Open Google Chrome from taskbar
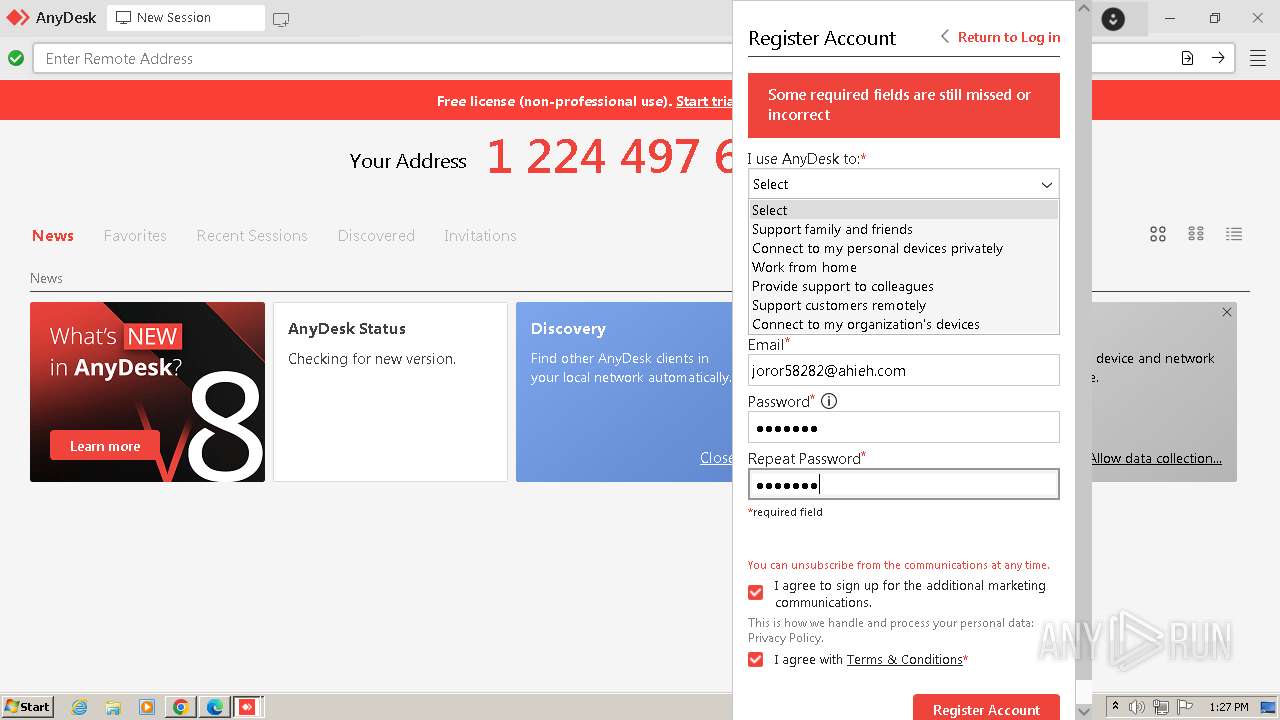This screenshot has width=1280, height=720. pyautogui.click(x=181, y=707)
